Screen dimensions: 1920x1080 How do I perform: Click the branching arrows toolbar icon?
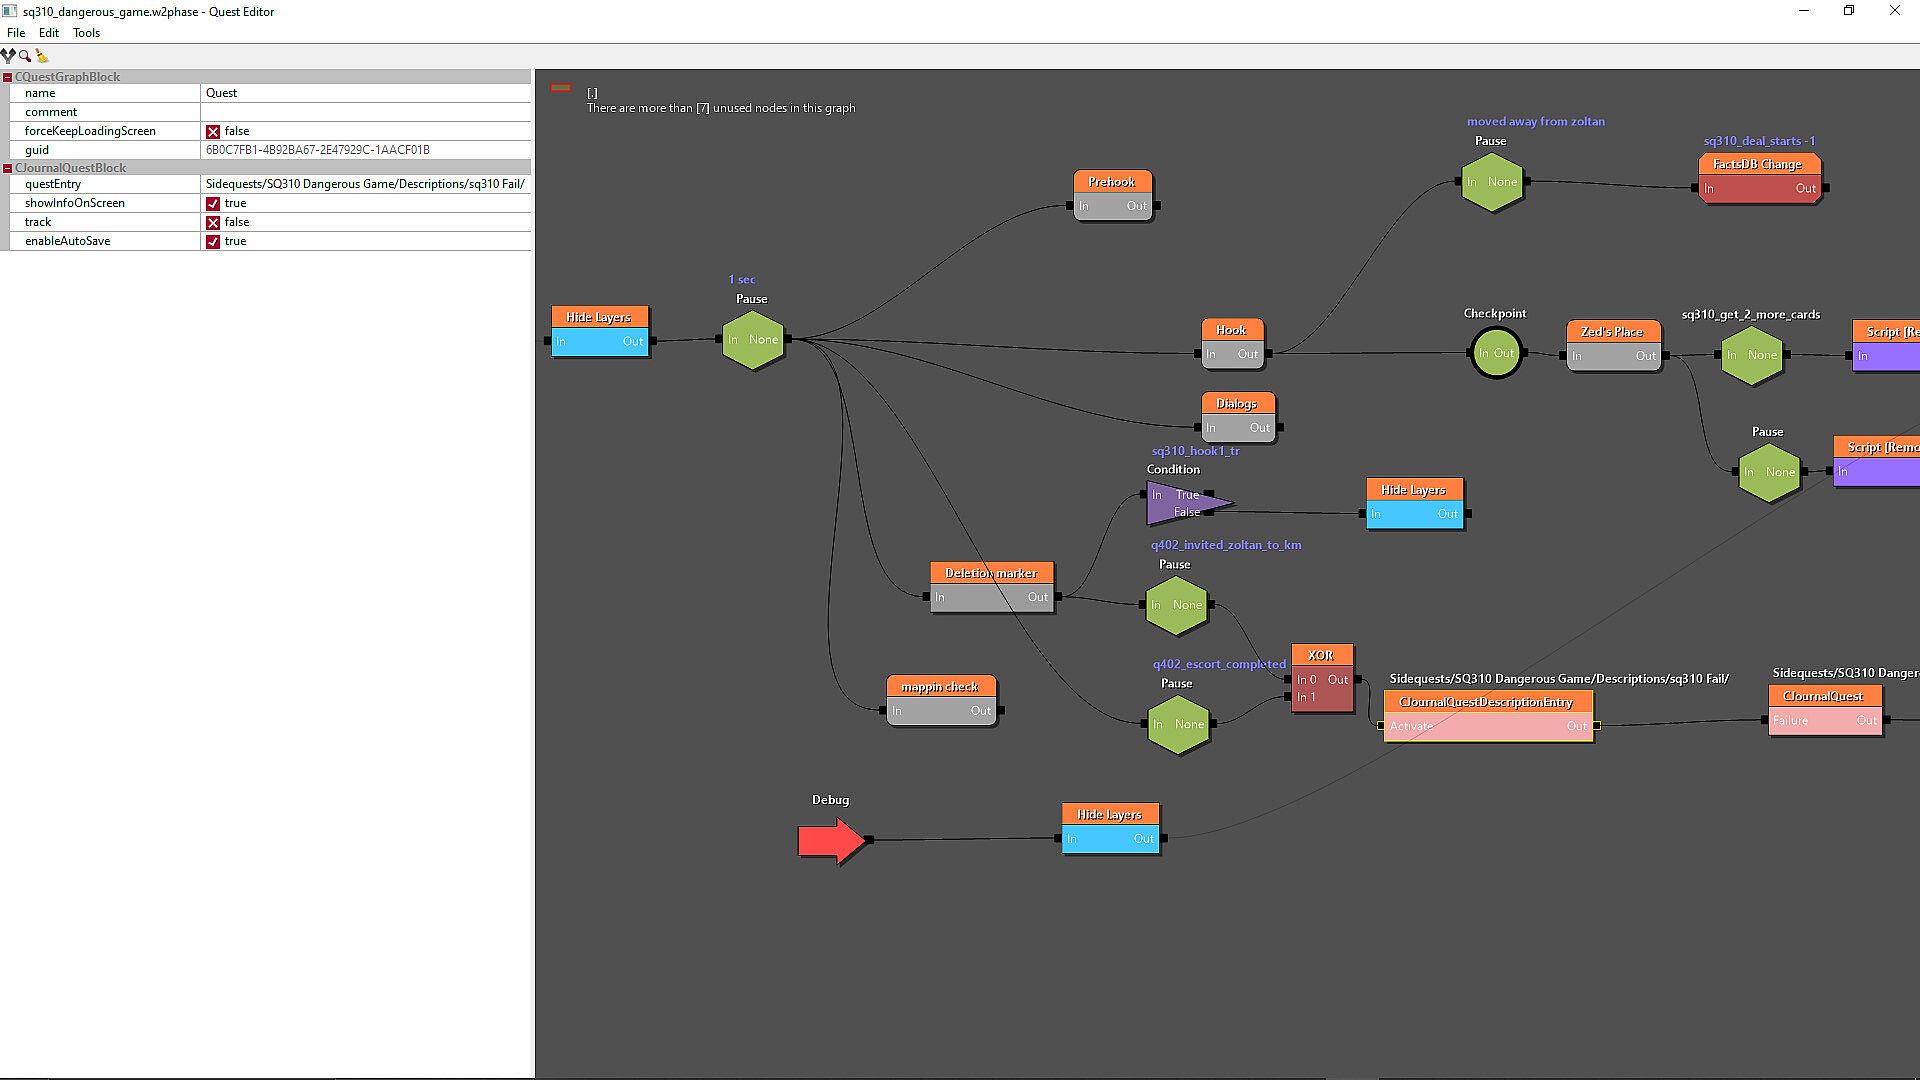point(8,56)
